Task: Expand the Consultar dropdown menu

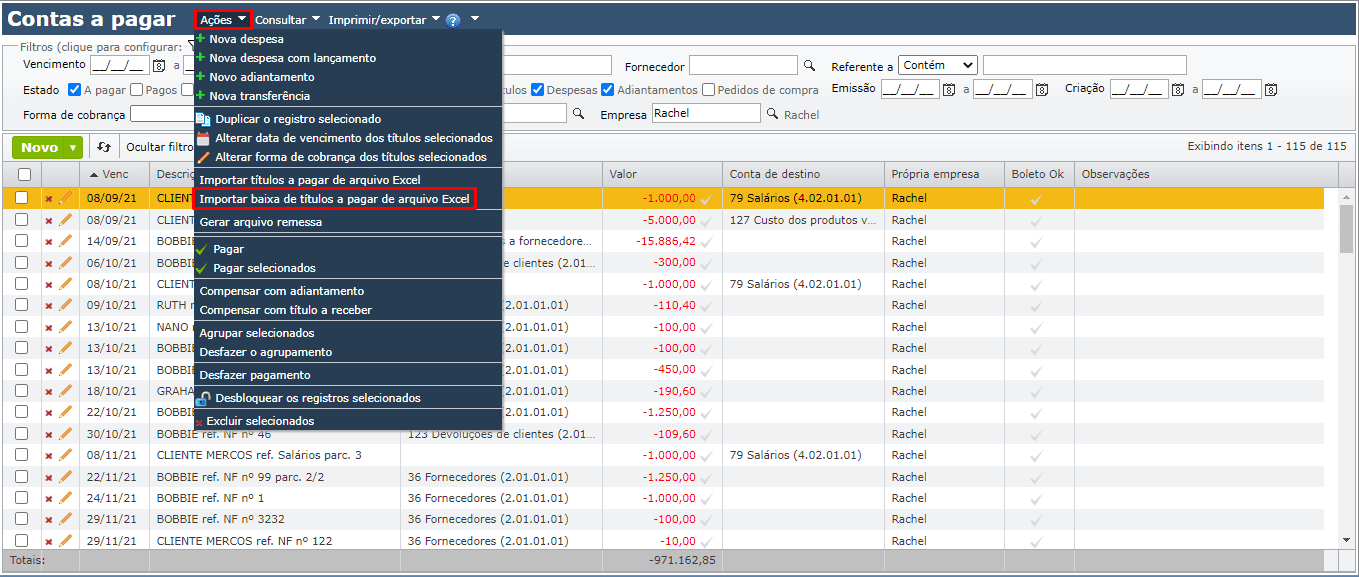Action: (287, 19)
